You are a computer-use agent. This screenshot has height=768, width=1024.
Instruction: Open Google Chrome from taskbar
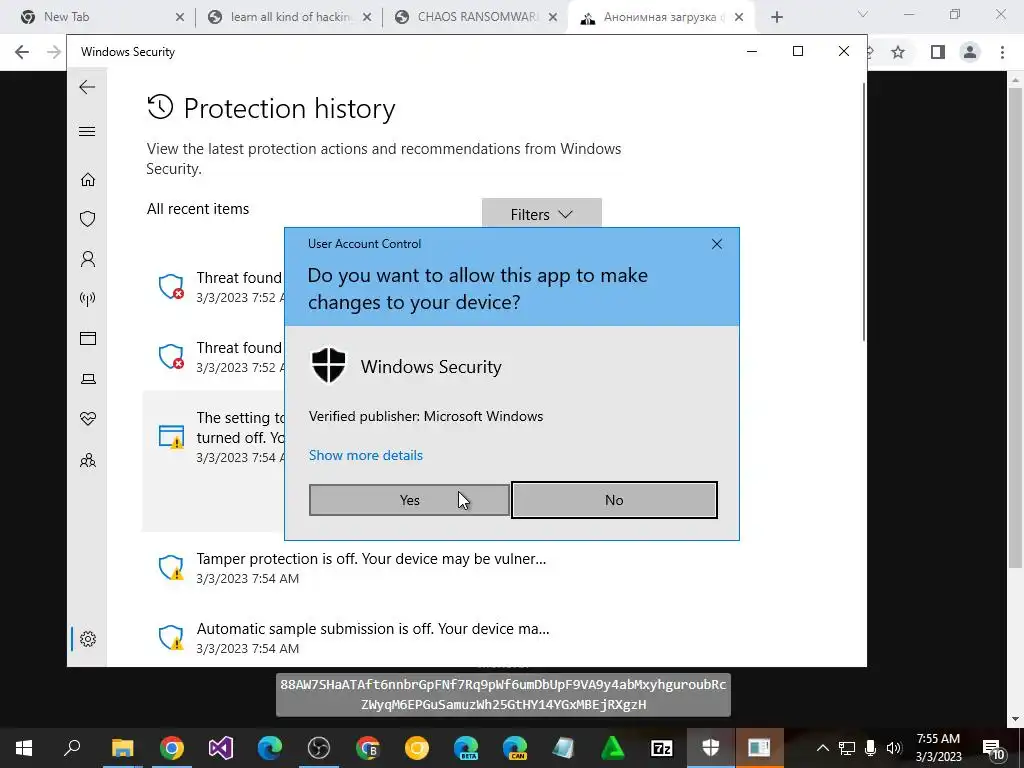click(x=172, y=748)
